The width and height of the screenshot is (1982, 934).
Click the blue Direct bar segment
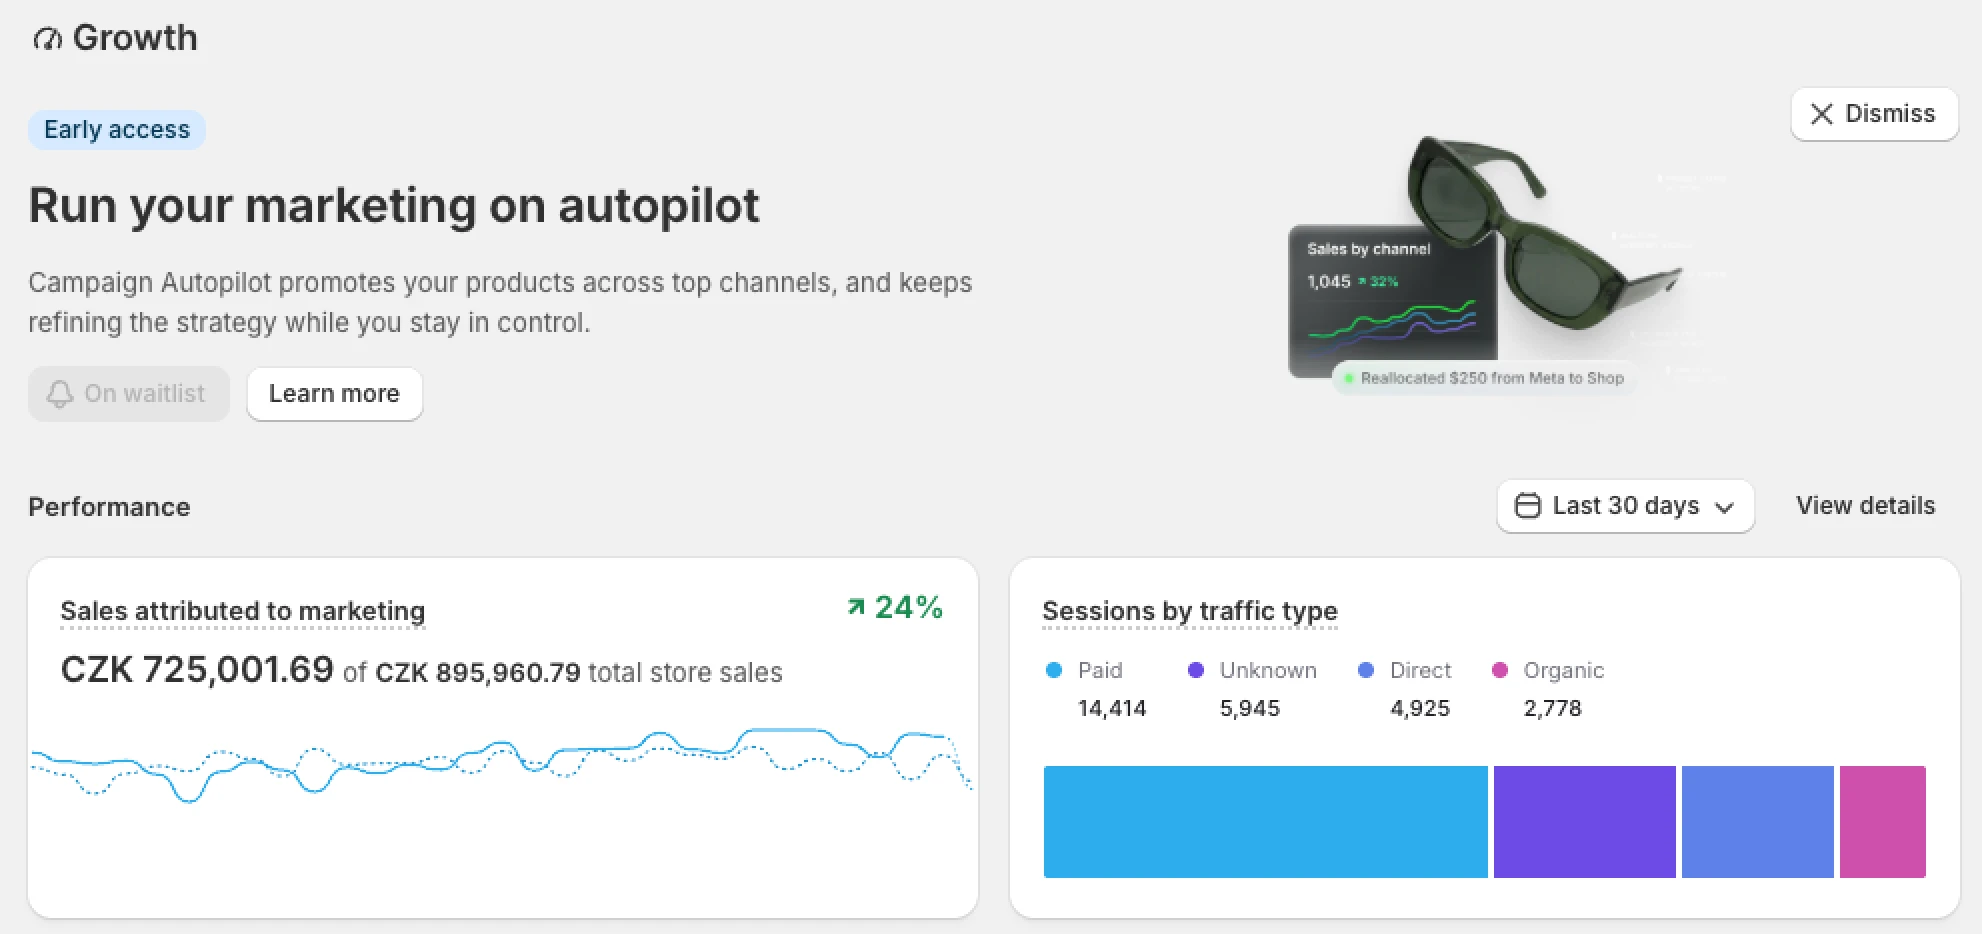pos(1758,822)
